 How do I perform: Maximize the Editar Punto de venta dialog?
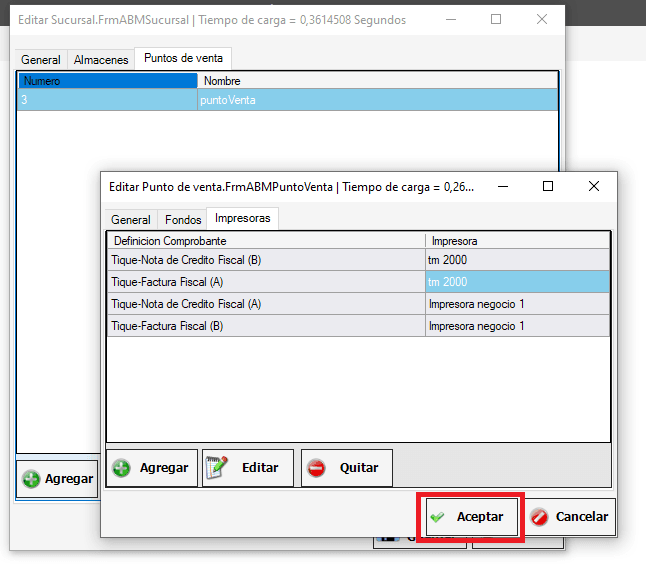tap(547, 186)
